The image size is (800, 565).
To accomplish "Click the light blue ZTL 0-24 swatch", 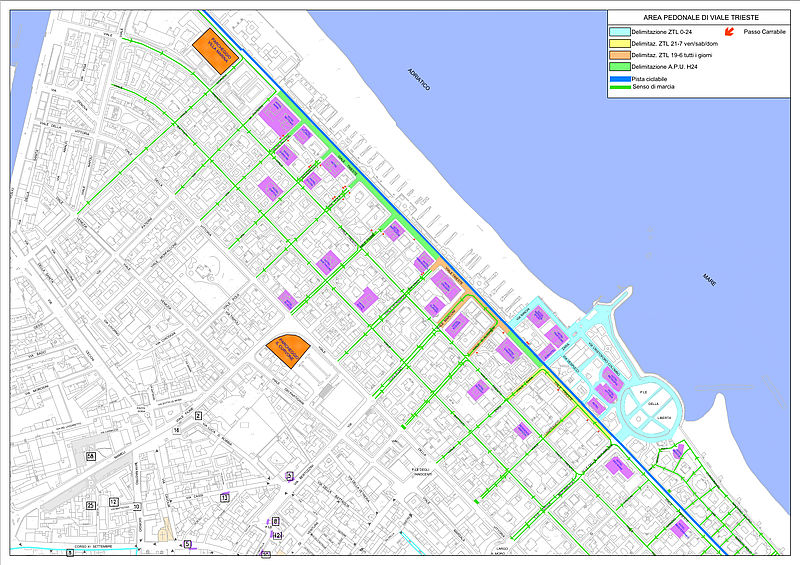I will point(618,32).
